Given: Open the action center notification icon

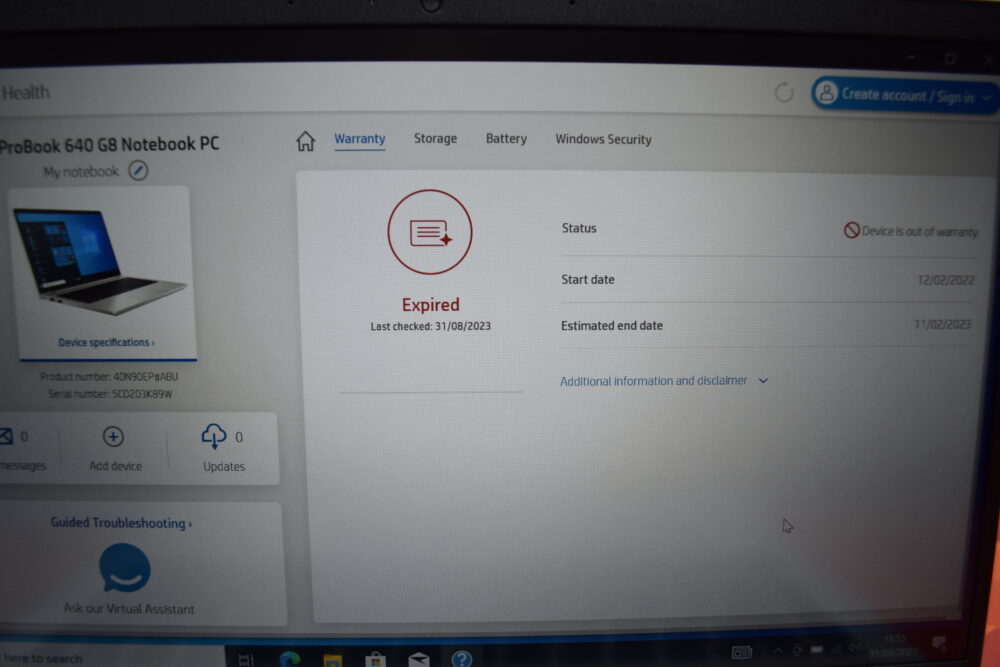Looking at the screenshot, I should (939, 643).
